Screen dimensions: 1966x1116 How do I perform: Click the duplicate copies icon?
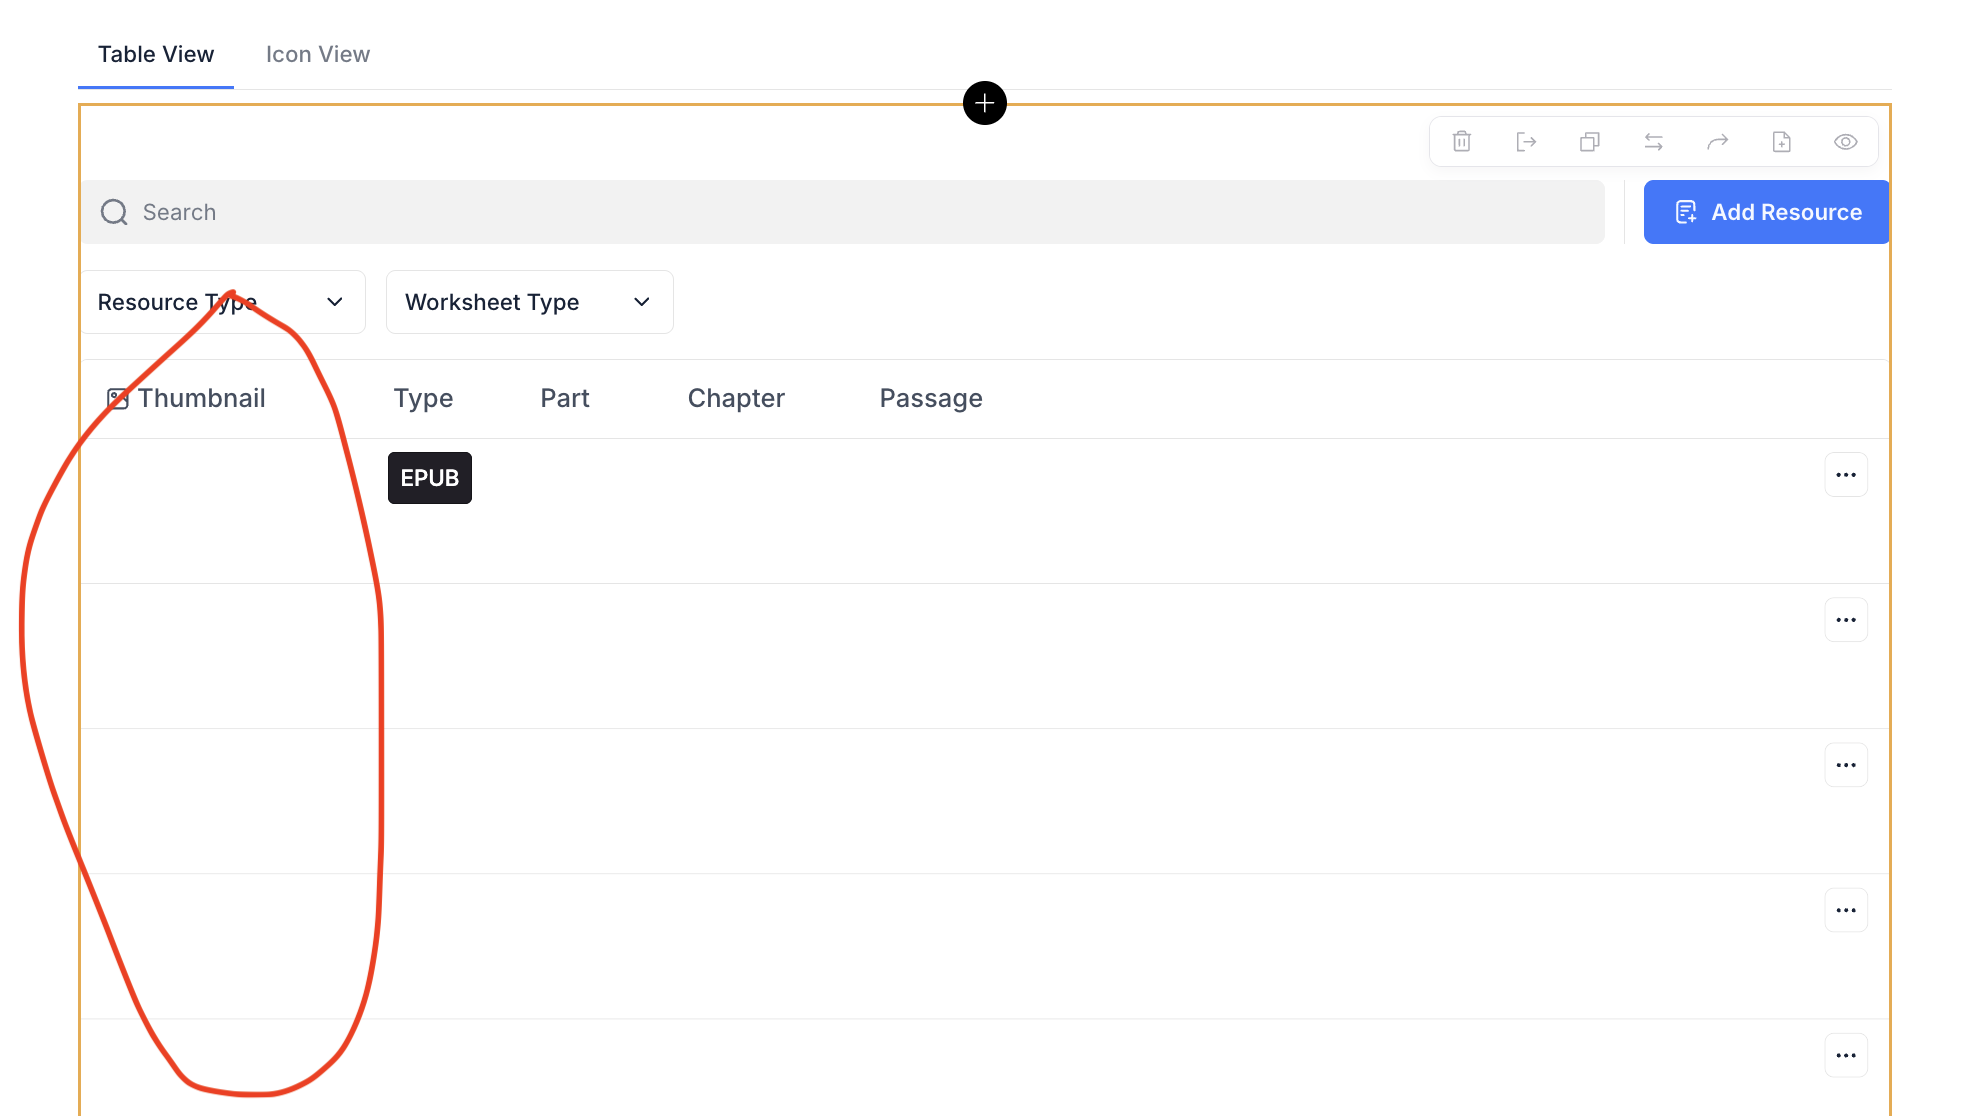click(1589, 142)
